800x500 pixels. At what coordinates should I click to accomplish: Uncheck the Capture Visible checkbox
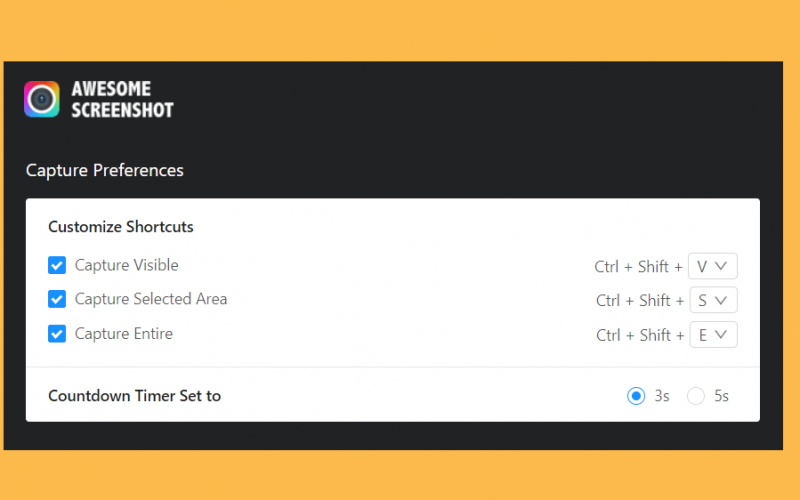(x=57, y=265)
